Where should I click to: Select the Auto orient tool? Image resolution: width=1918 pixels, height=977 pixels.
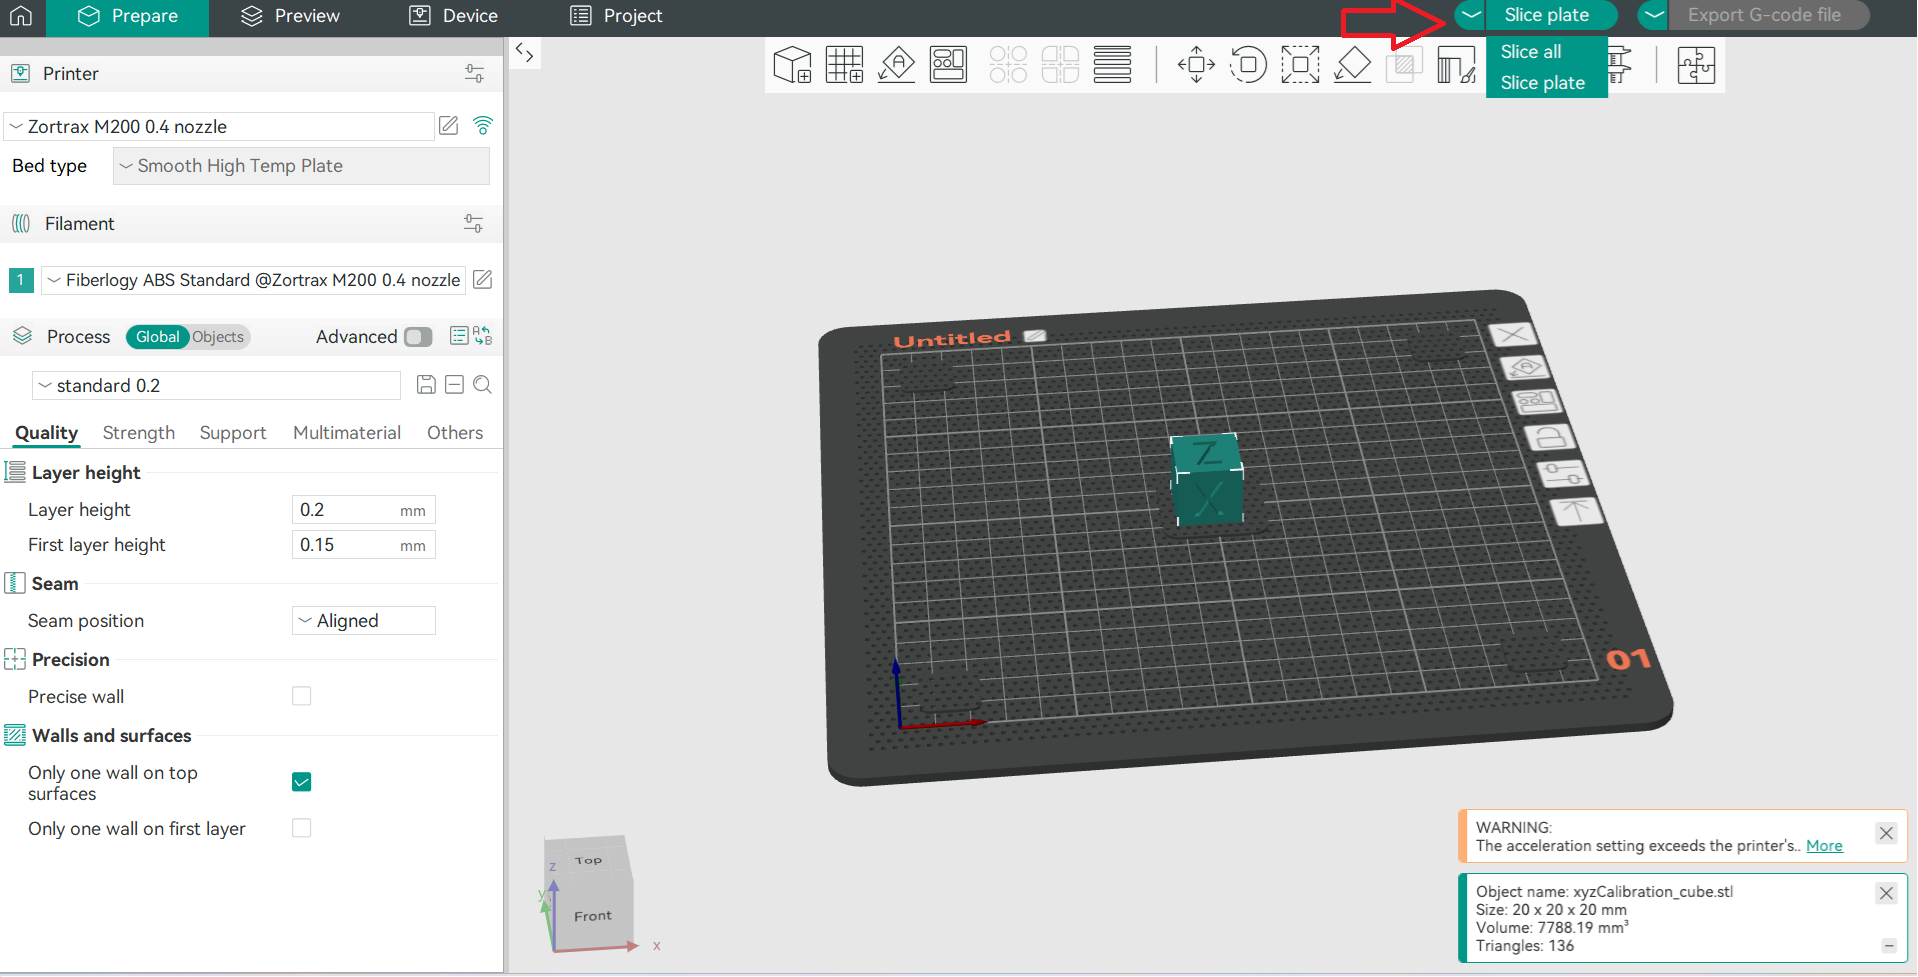point(896,65)
